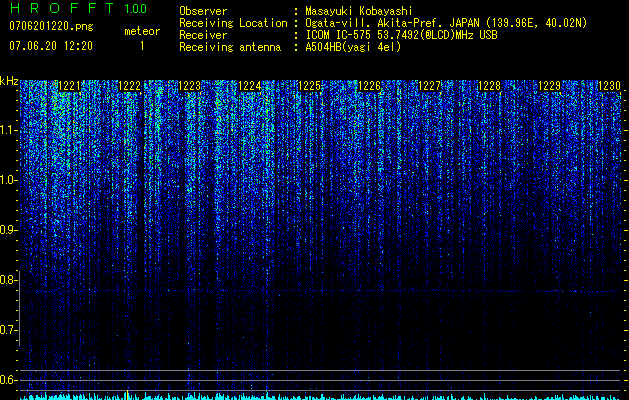Click time marker 1224
The width and height of the screenshot is (629, 400).
(250, 86)
